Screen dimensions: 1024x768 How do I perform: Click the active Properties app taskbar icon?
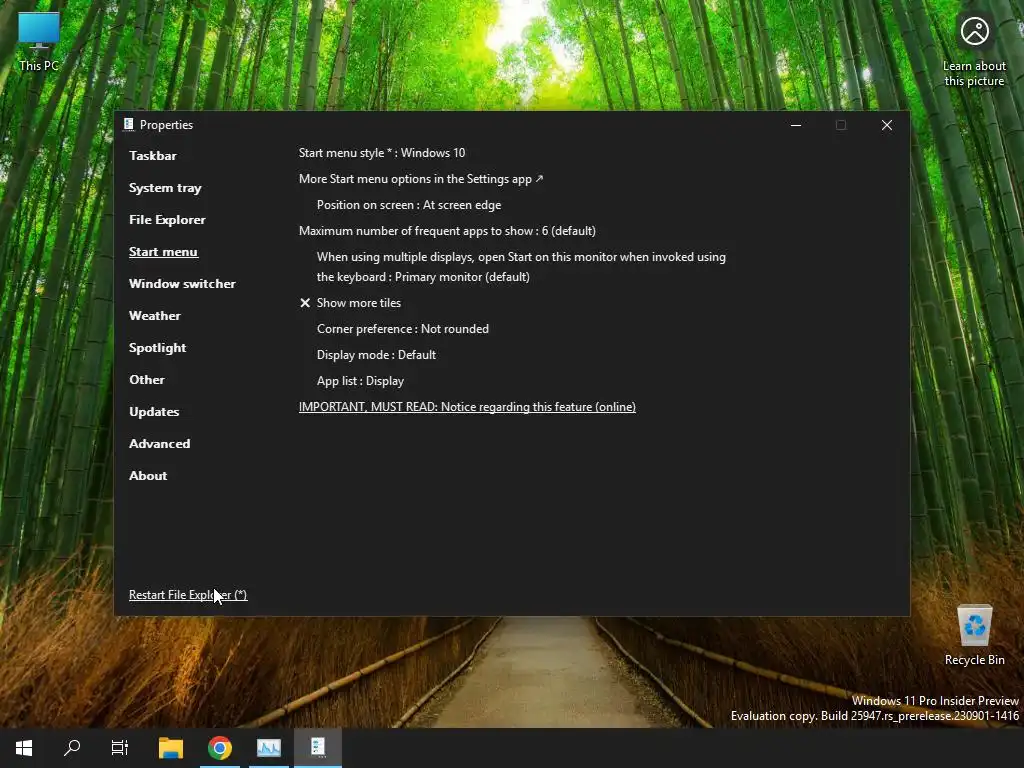click(x=318, y=746)
